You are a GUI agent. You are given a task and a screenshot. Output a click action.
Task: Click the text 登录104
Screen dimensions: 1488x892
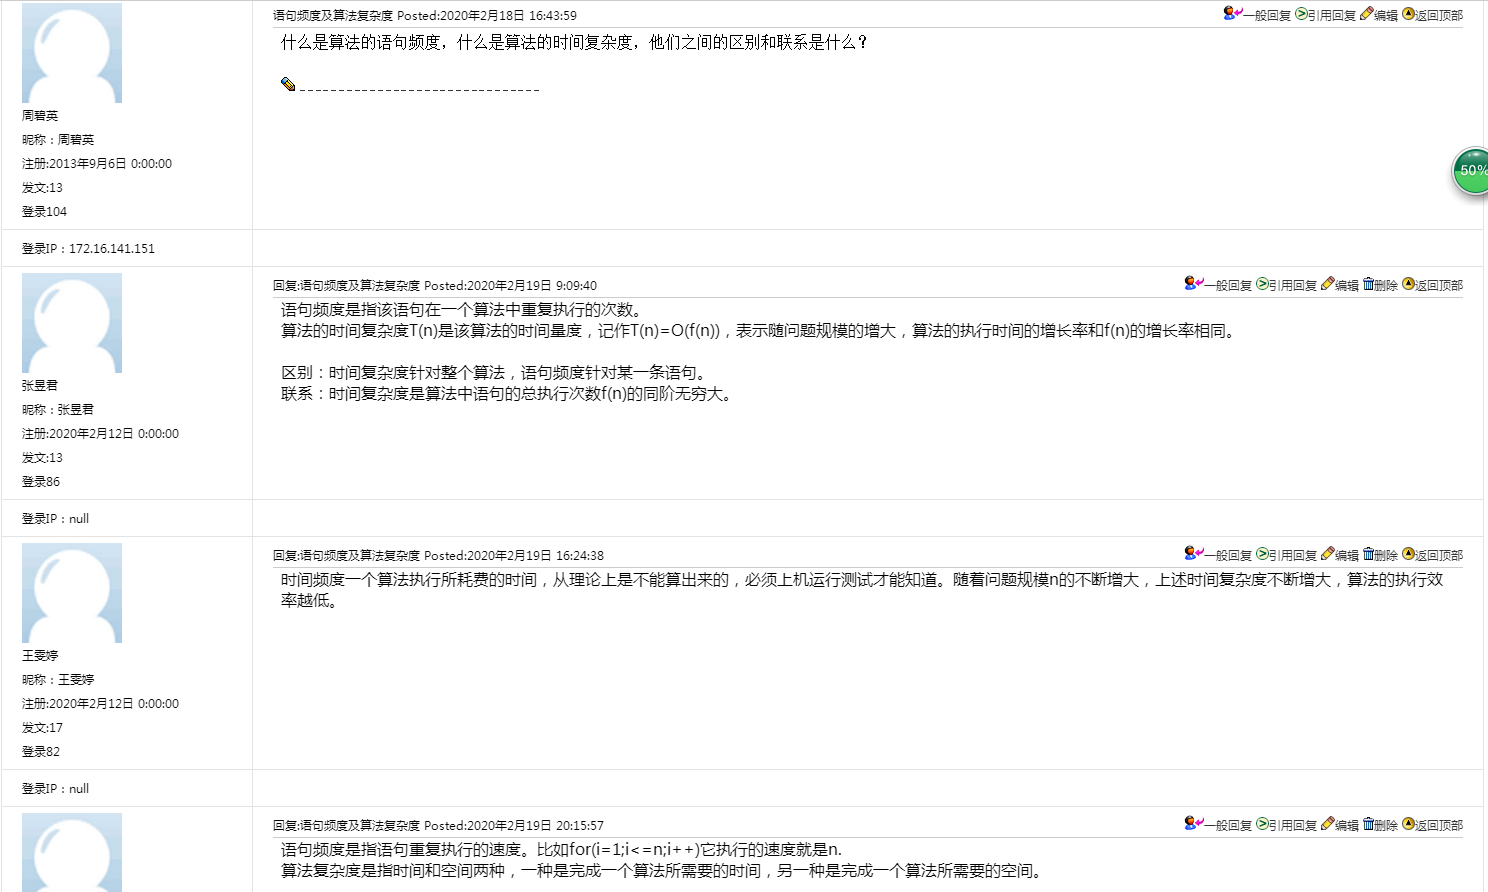tap(44, 212)
